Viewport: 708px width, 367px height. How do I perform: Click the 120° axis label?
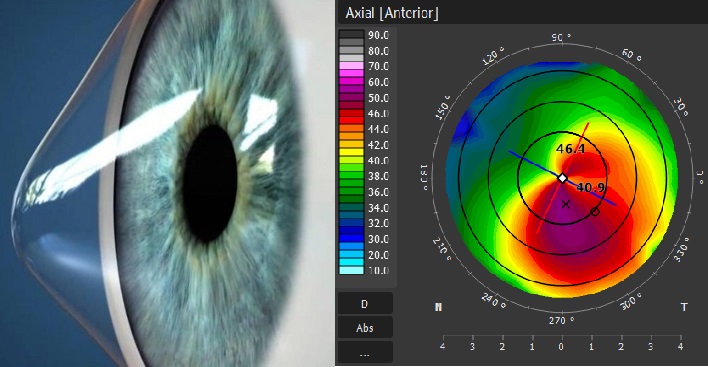(x=494, y=57)
